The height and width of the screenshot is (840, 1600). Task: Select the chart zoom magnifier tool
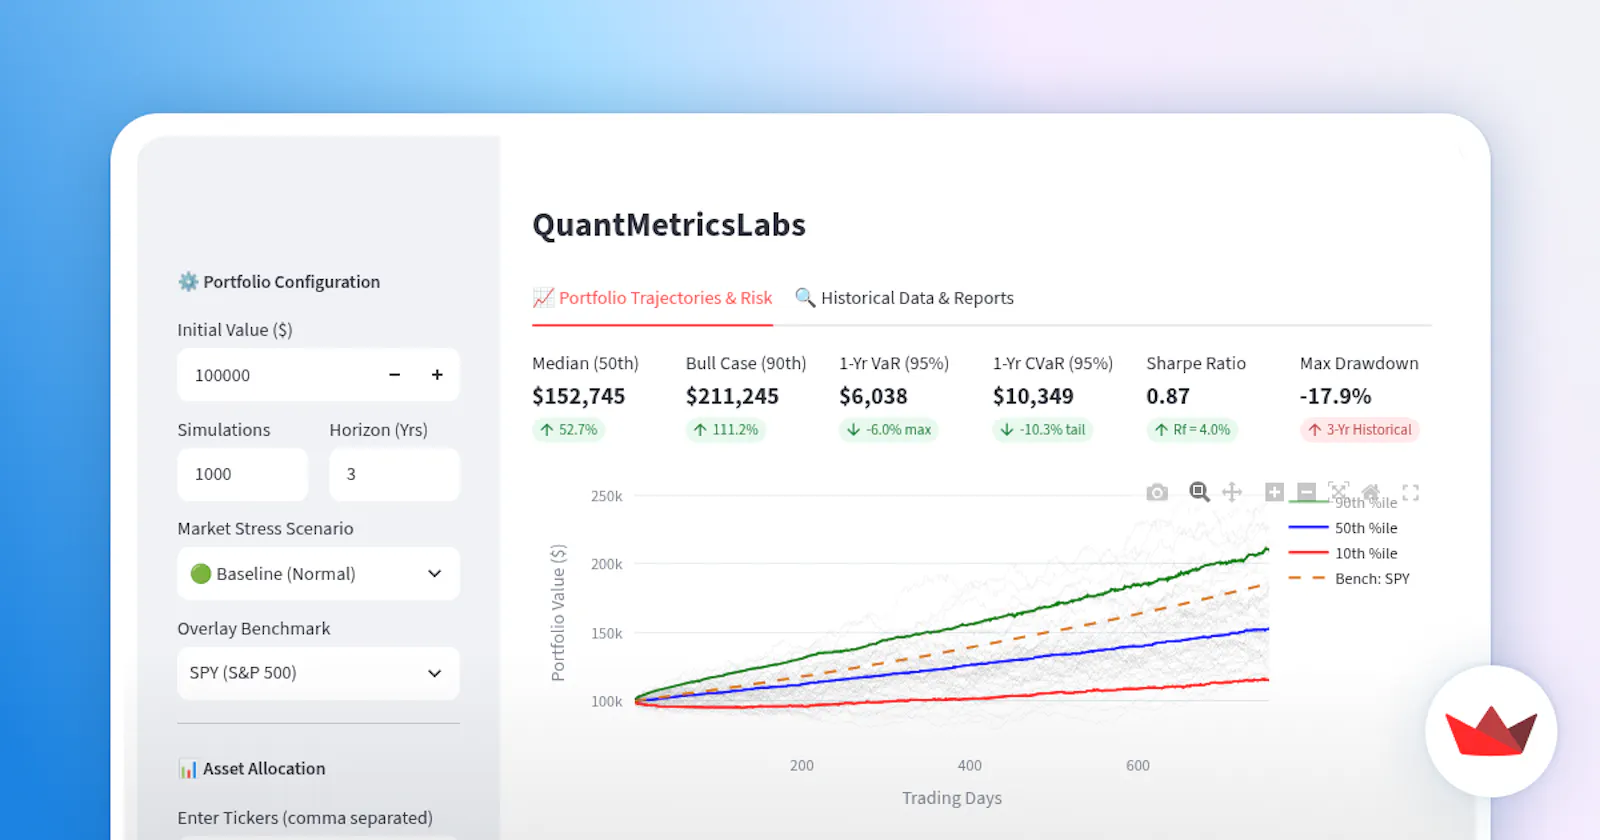pyautogui.click(x=1199, y=492)
